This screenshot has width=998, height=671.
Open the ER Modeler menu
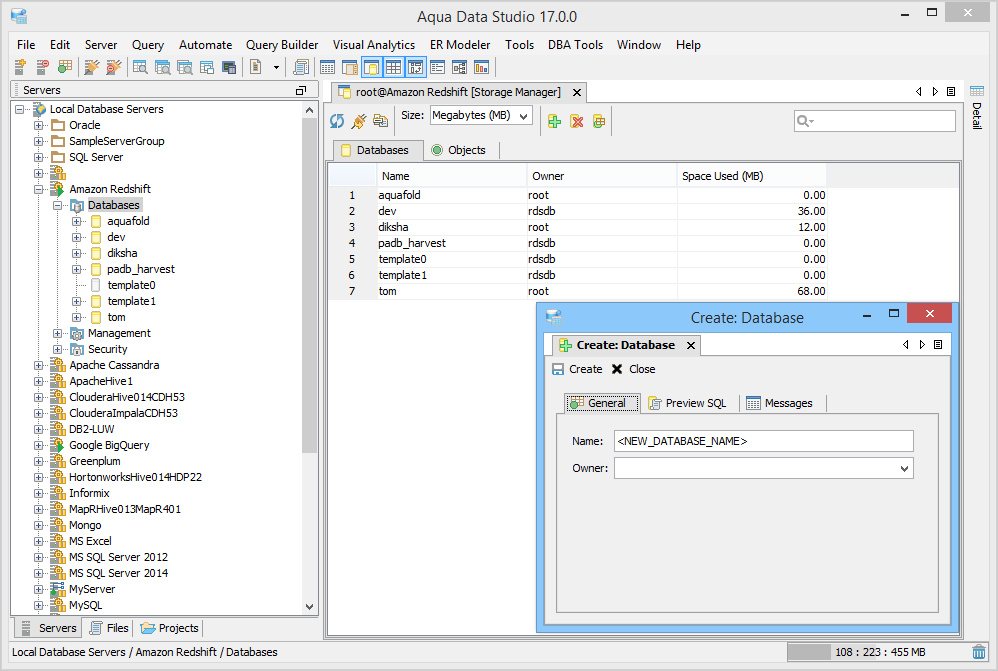coord(460,45)
